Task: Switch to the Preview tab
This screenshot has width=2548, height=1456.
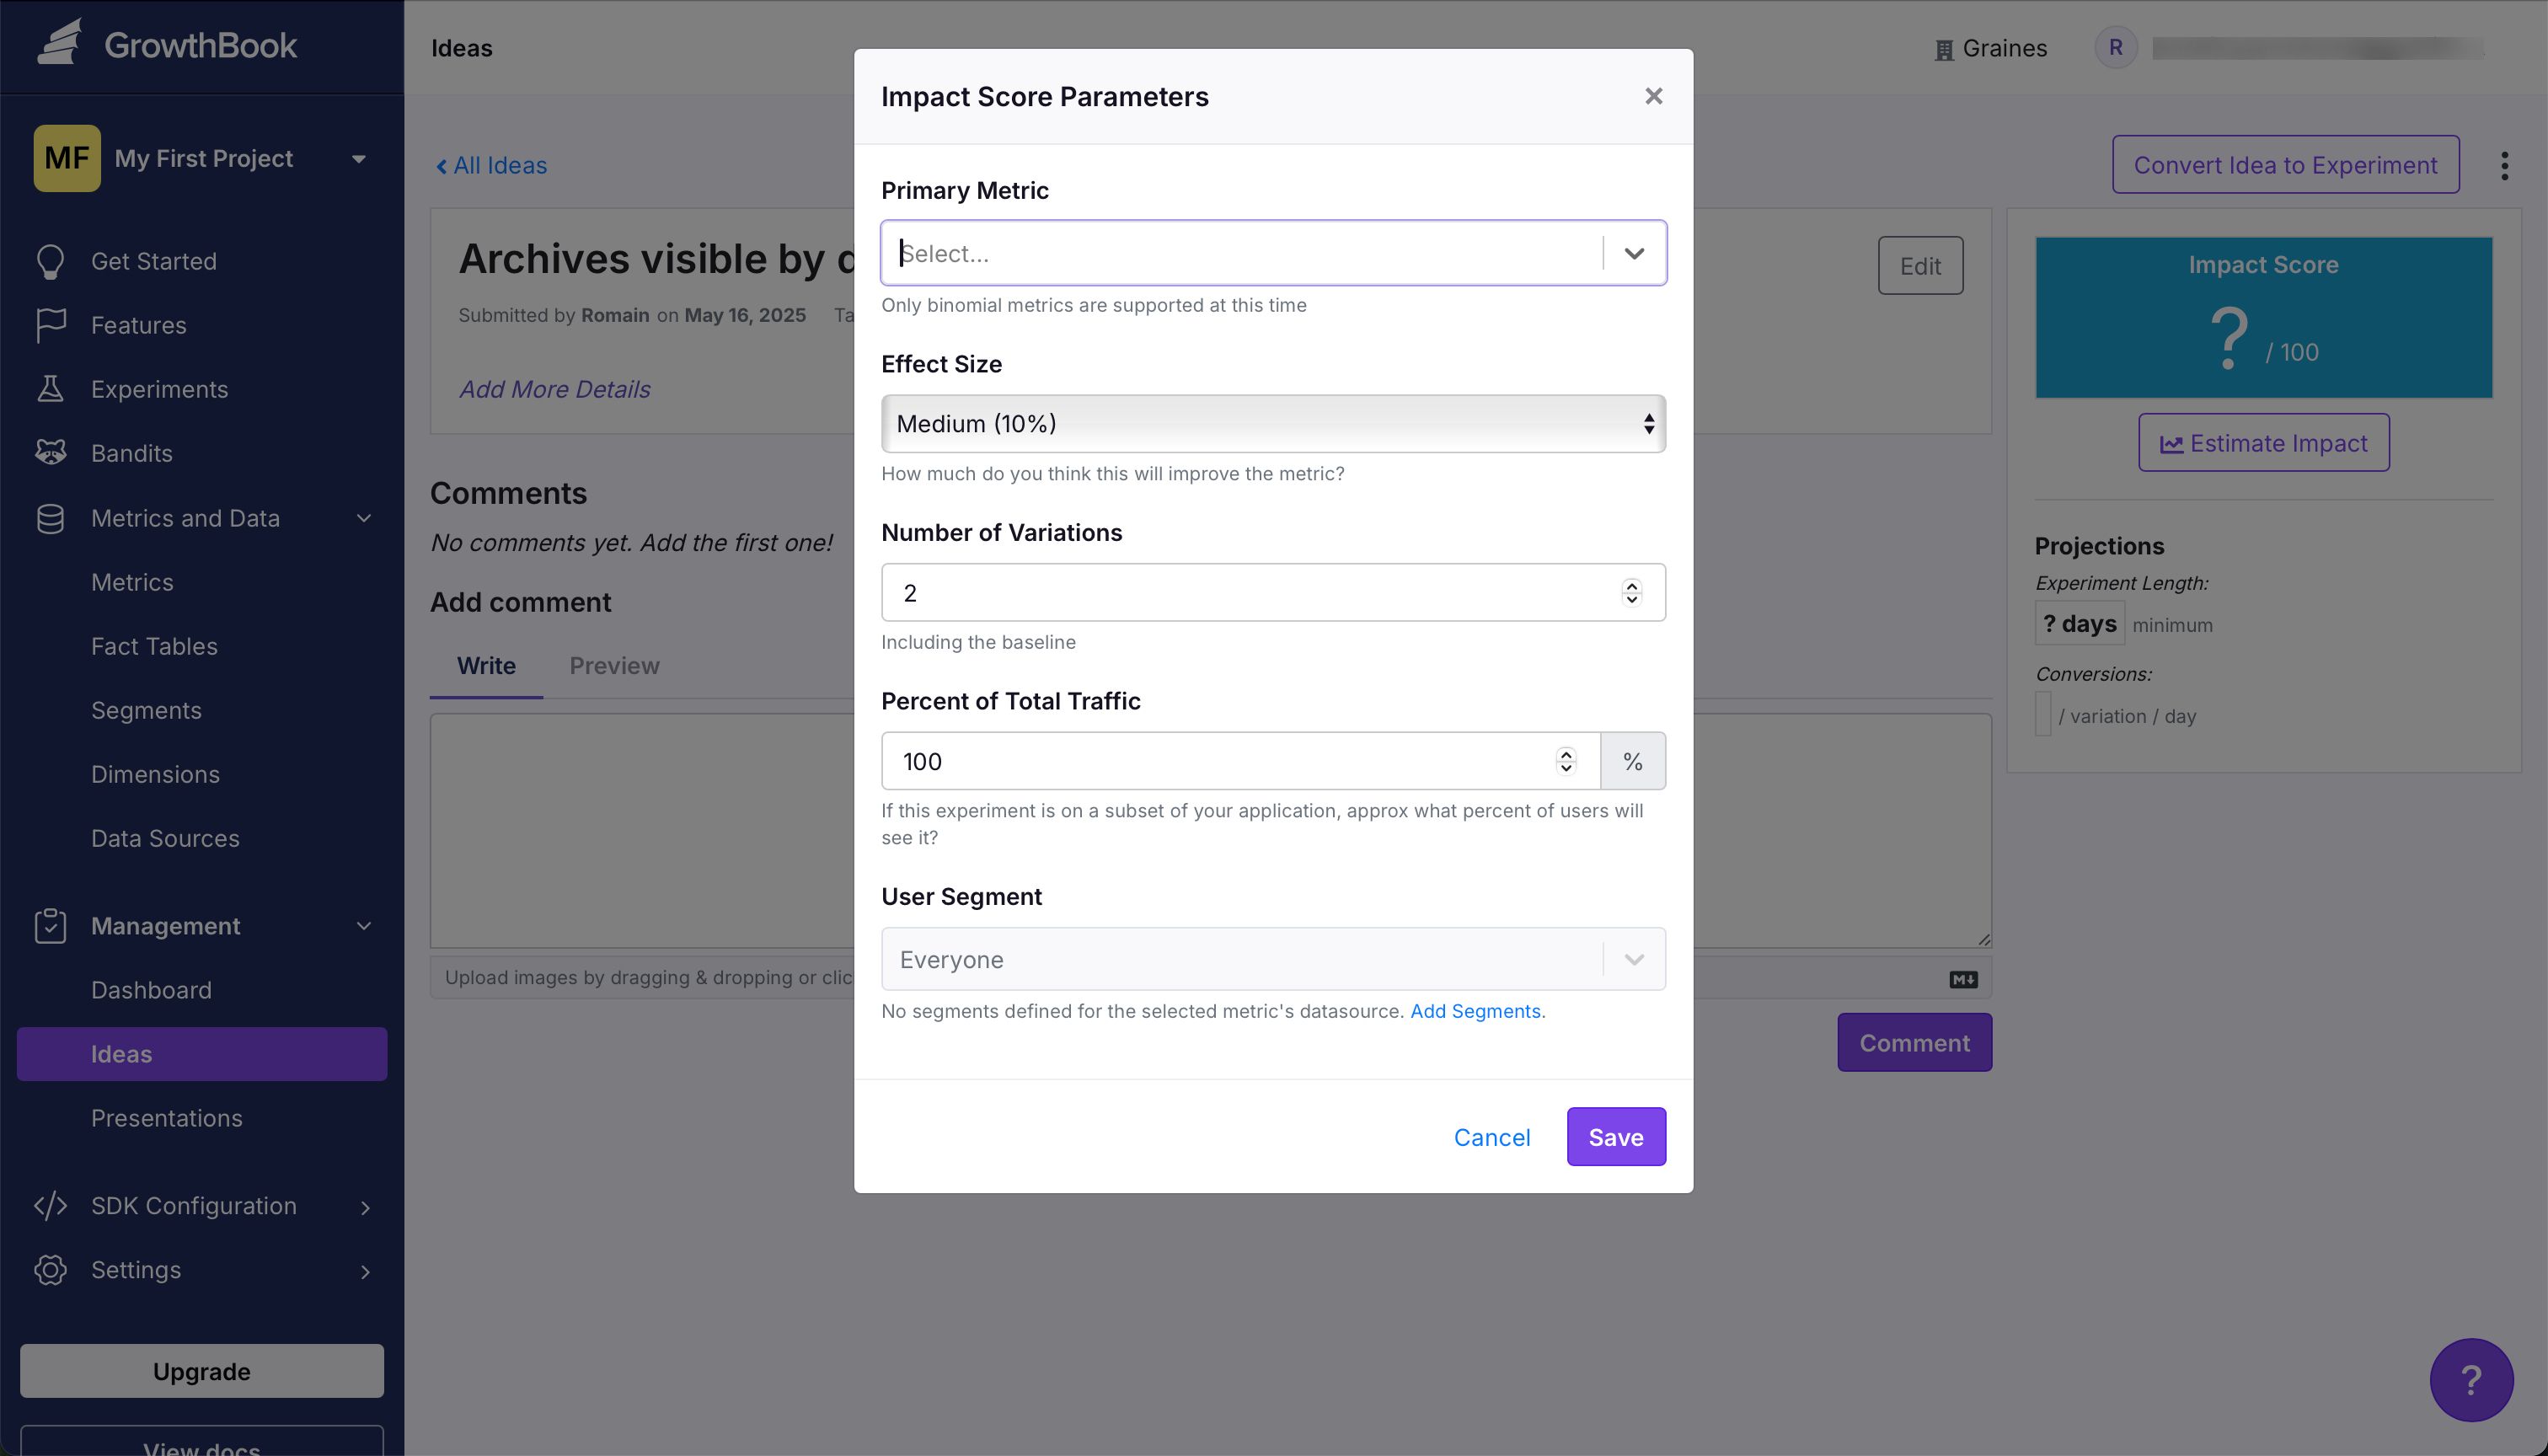Action: click(614, 666)
